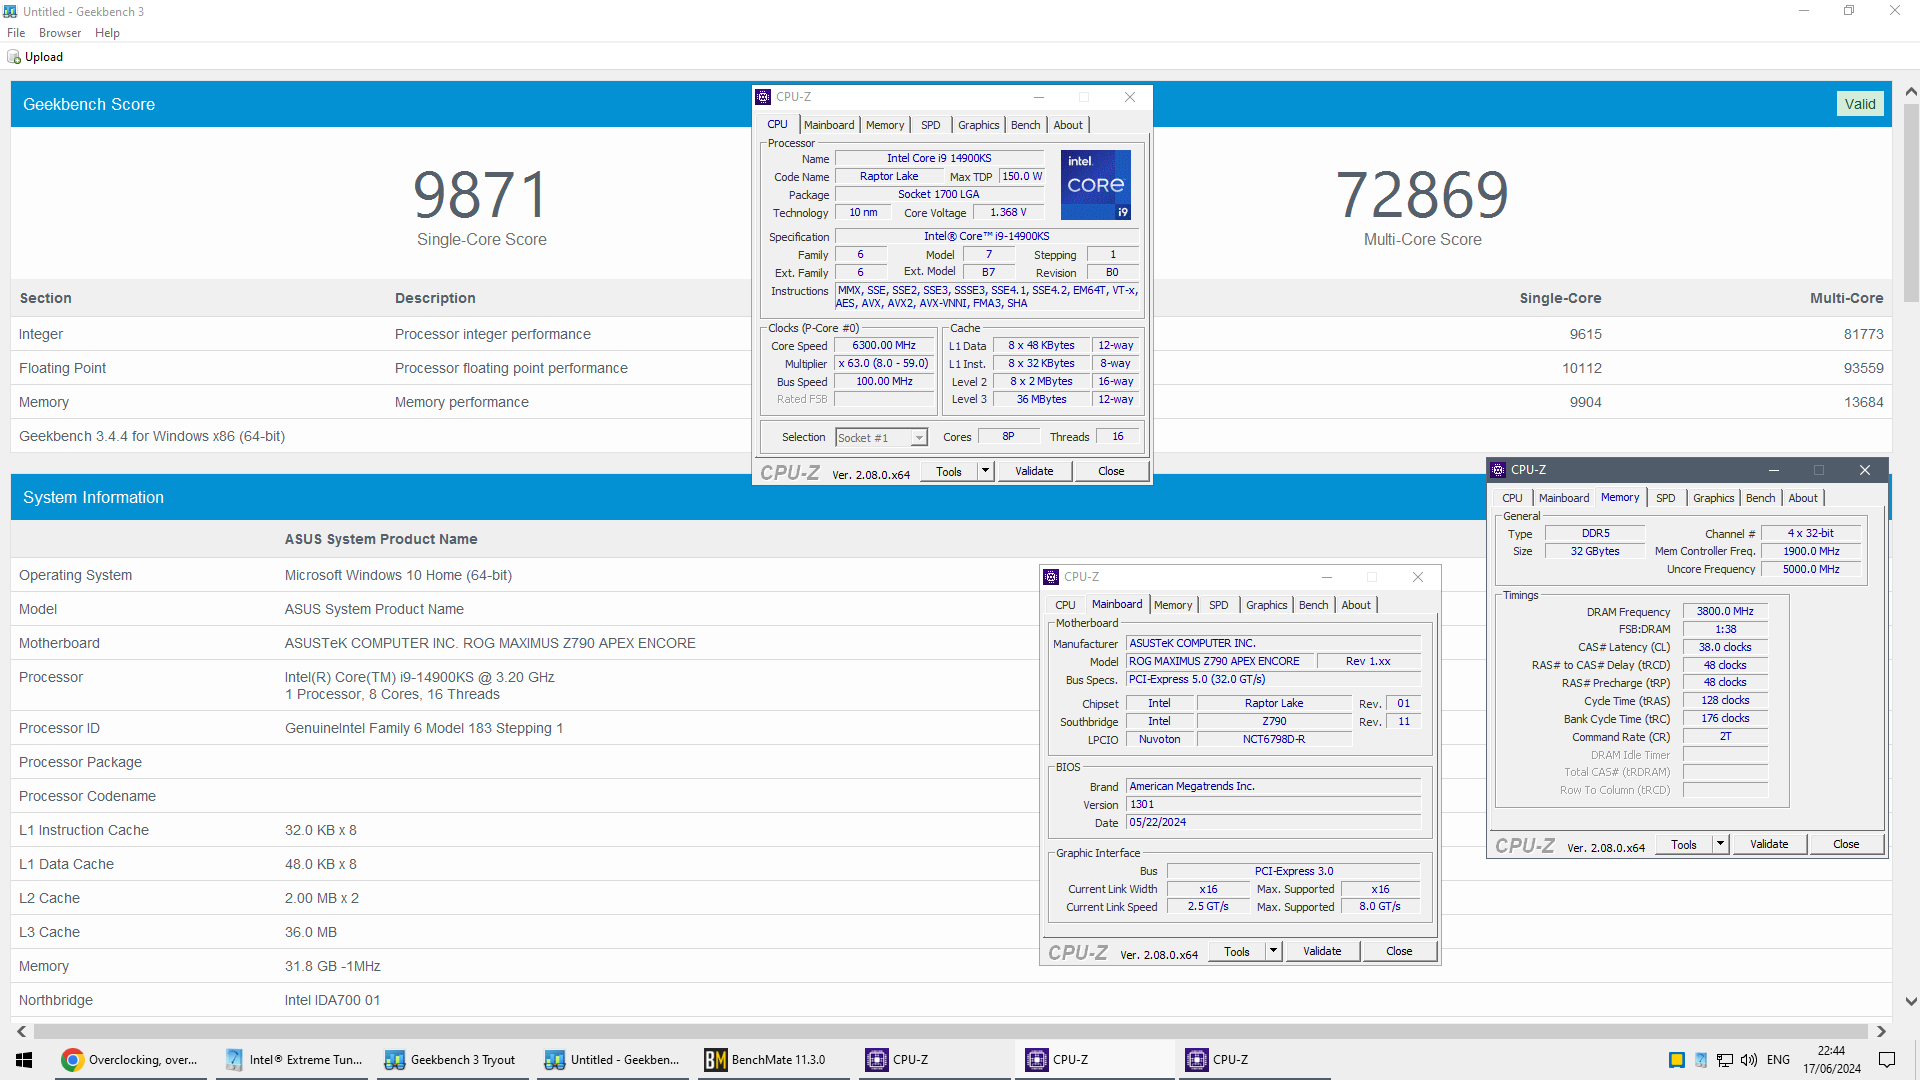The width and height of the screenshot is (1920, 1080).
Task: Click CPU-Z app icon in Mainboard window title bar
Action: pyautogui.click(x=1051, y=577)
